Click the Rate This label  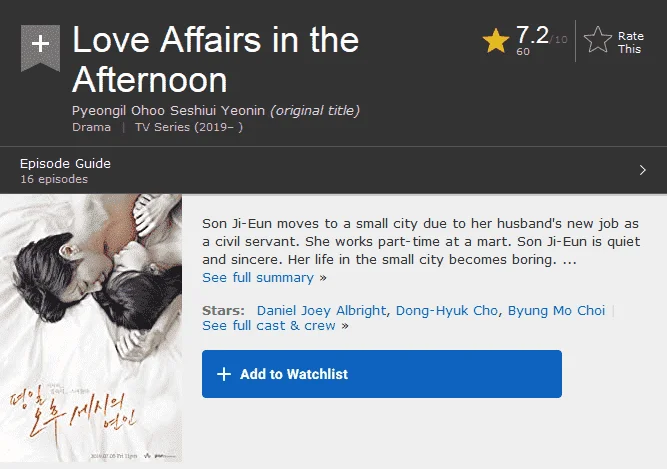click(630, 43)
